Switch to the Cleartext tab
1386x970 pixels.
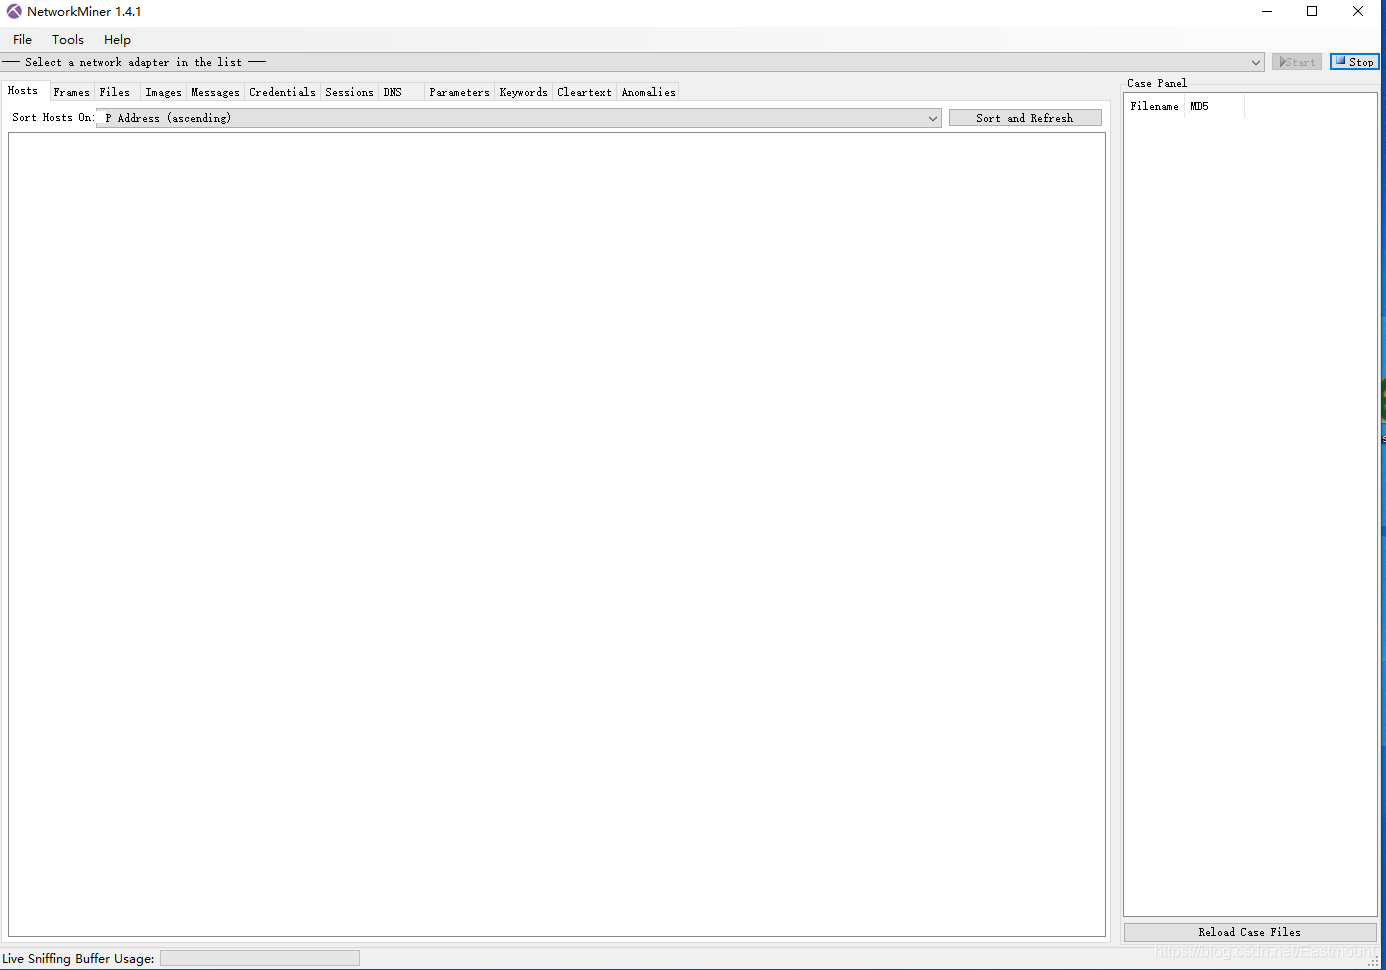coord(584,92)
